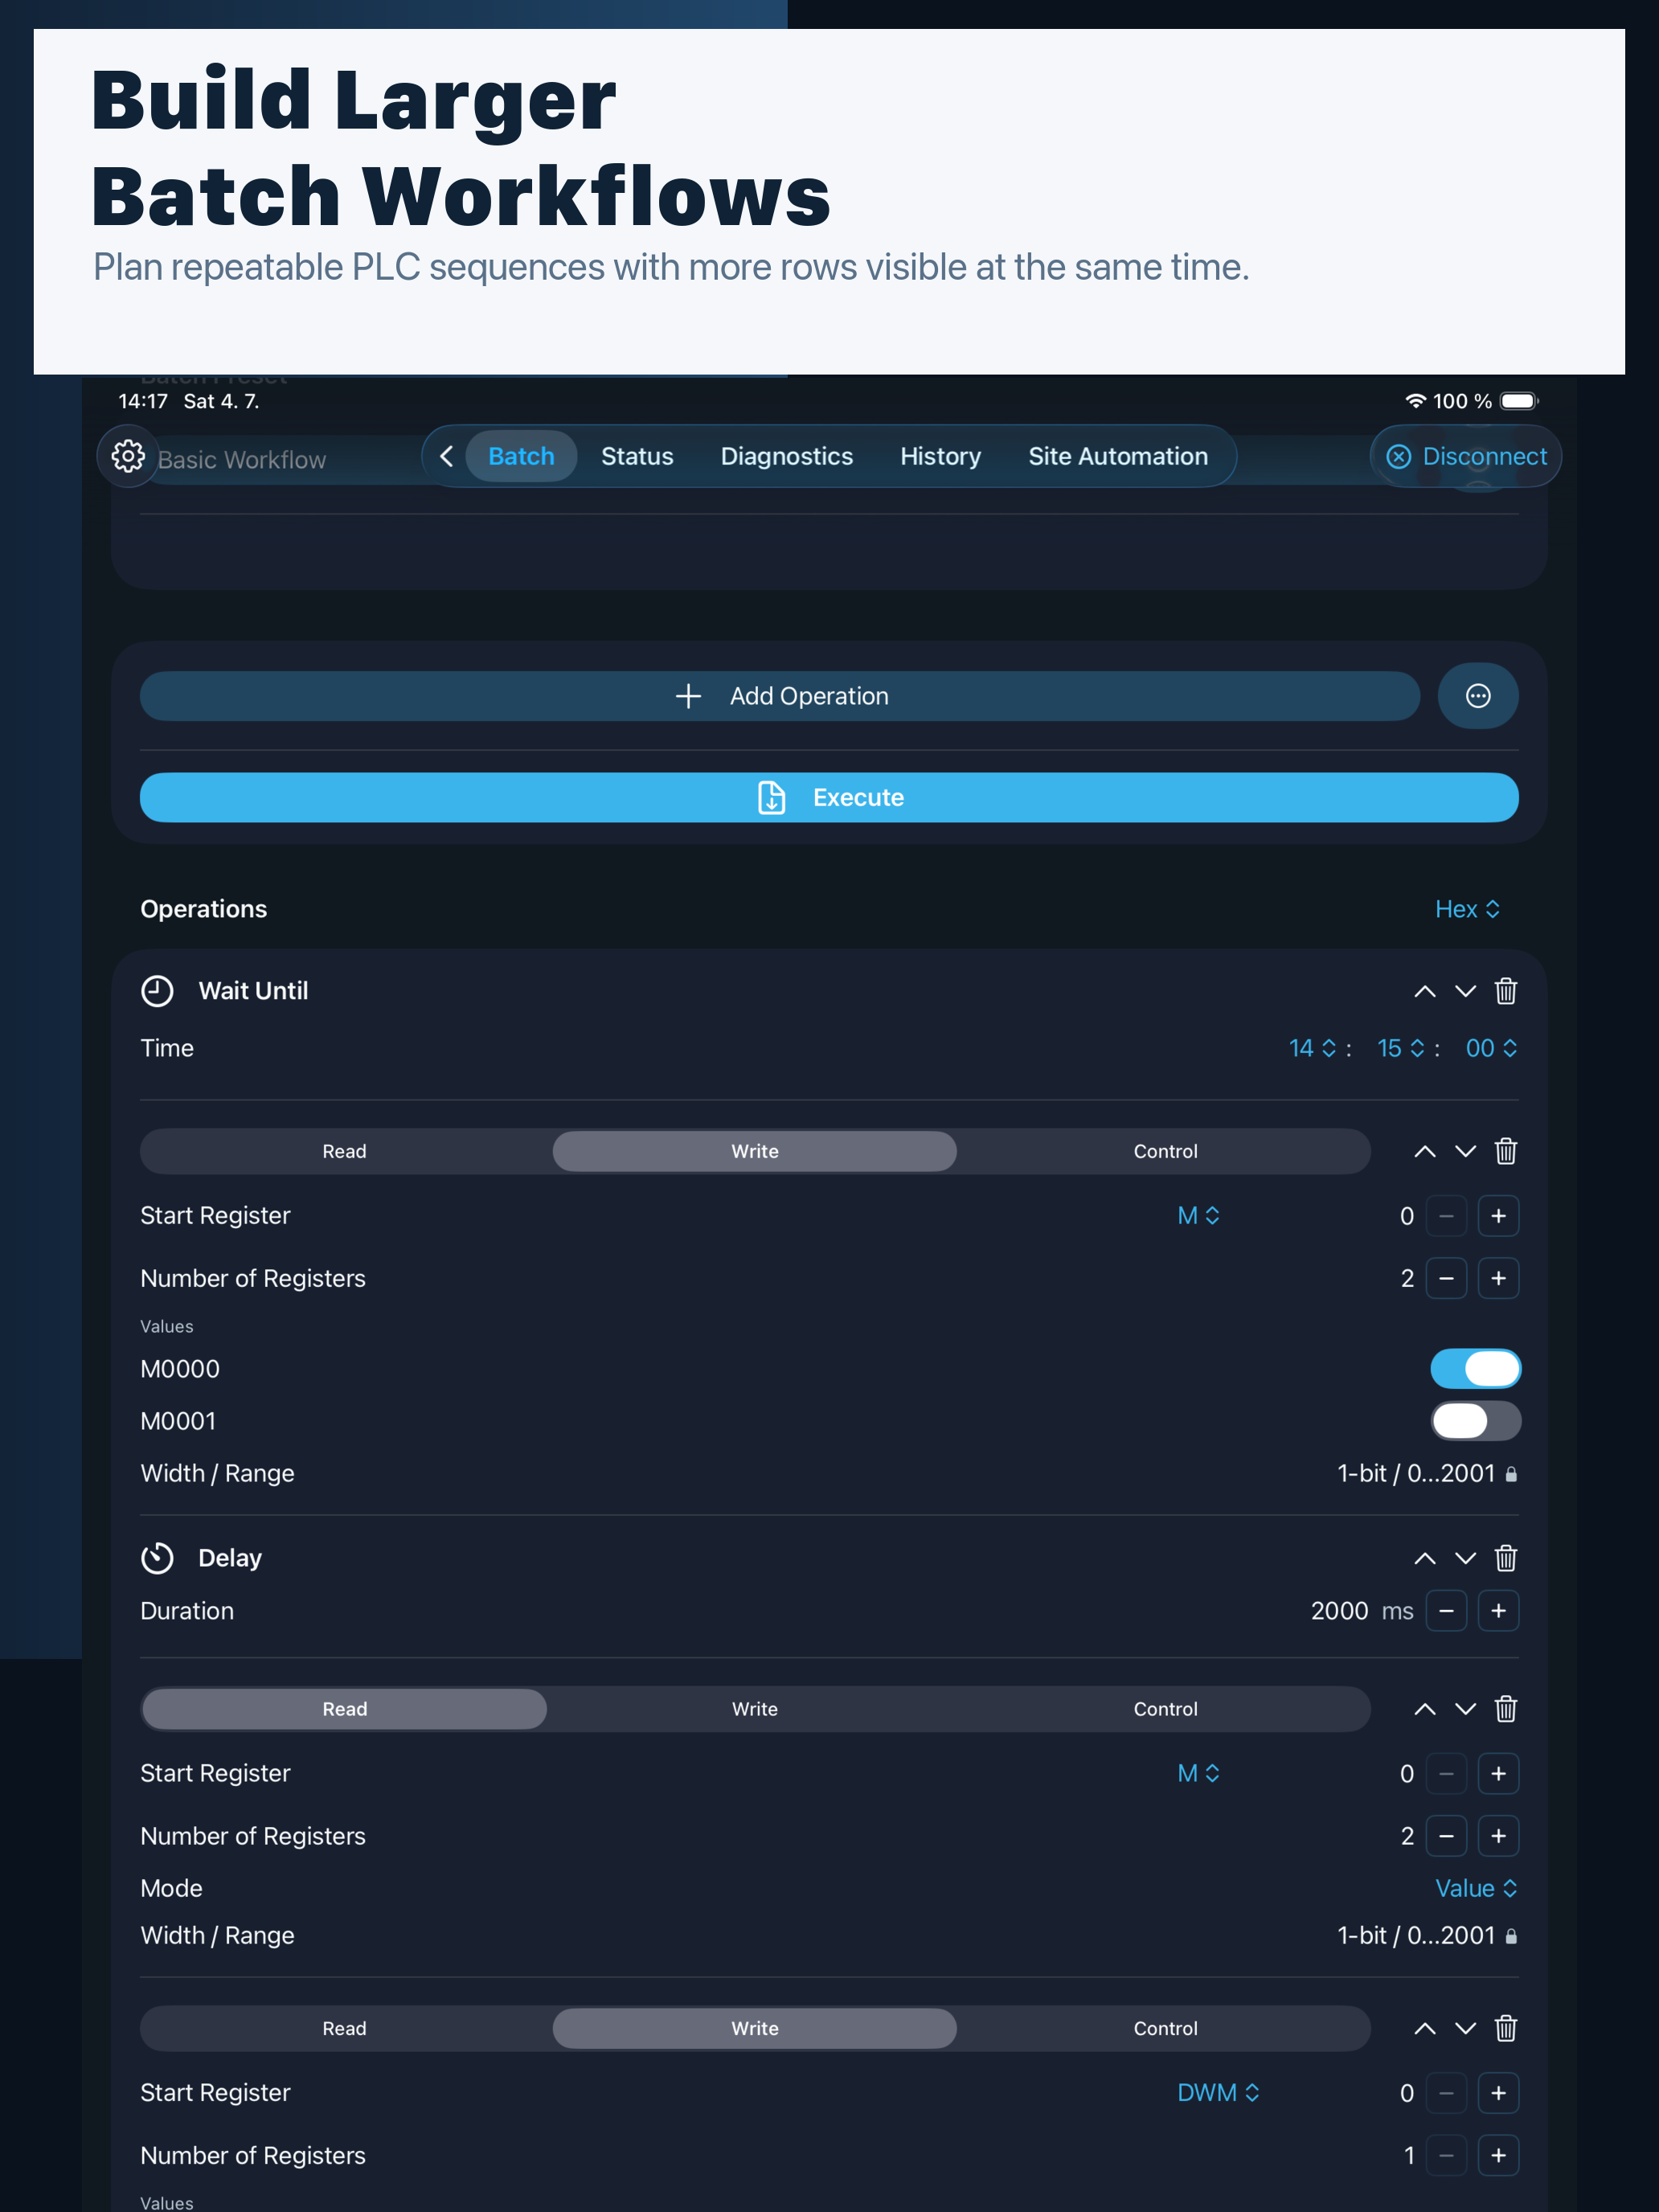Move the DWM Write operation up
The width and height of the screenshot is (1659, 2212).
coord(1424,2028)
